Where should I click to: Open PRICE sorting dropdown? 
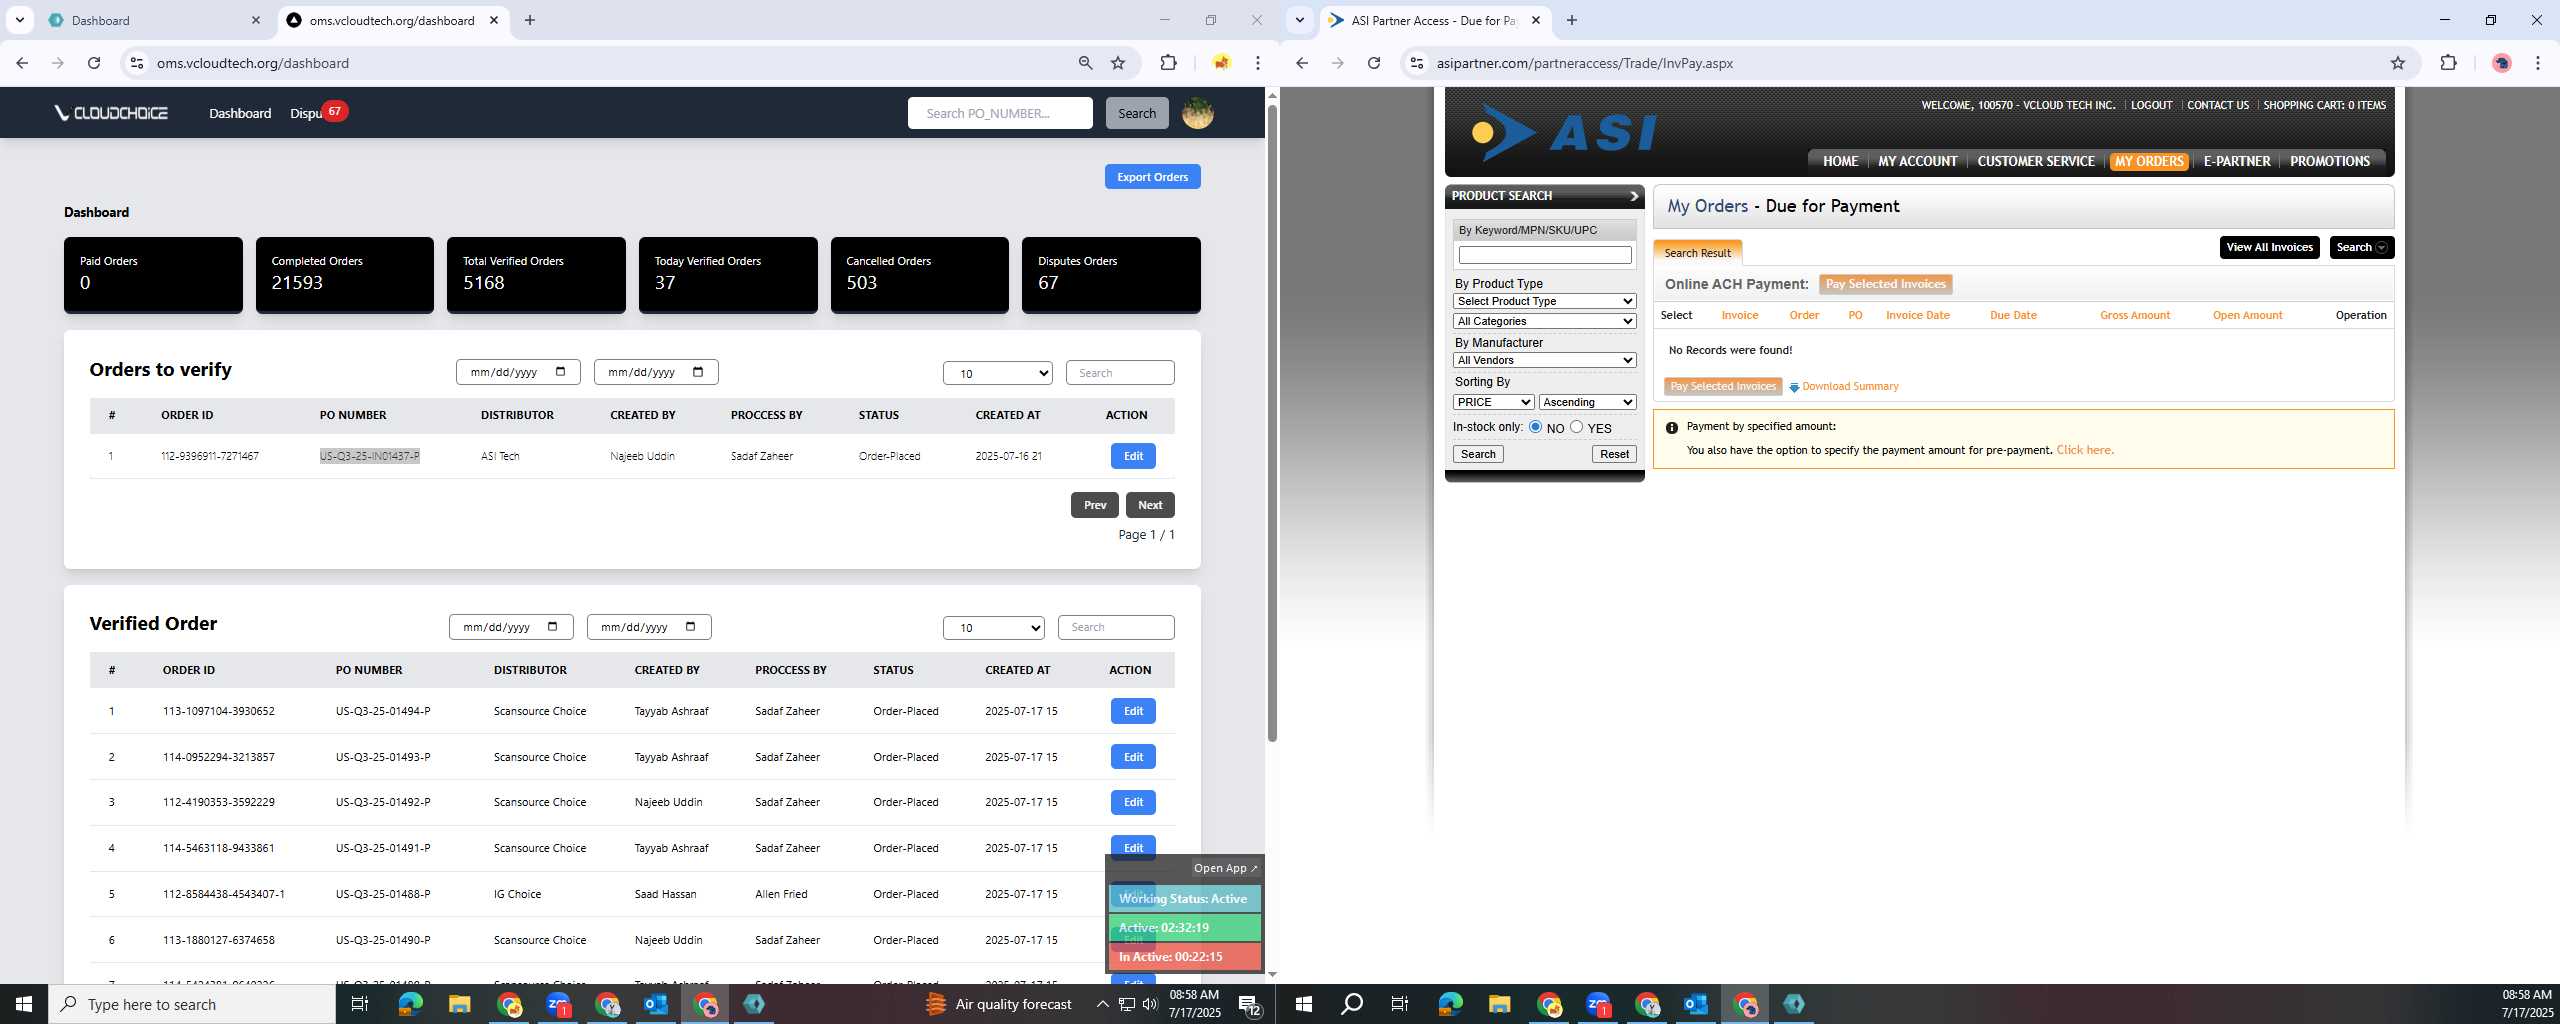point(1493,402)
